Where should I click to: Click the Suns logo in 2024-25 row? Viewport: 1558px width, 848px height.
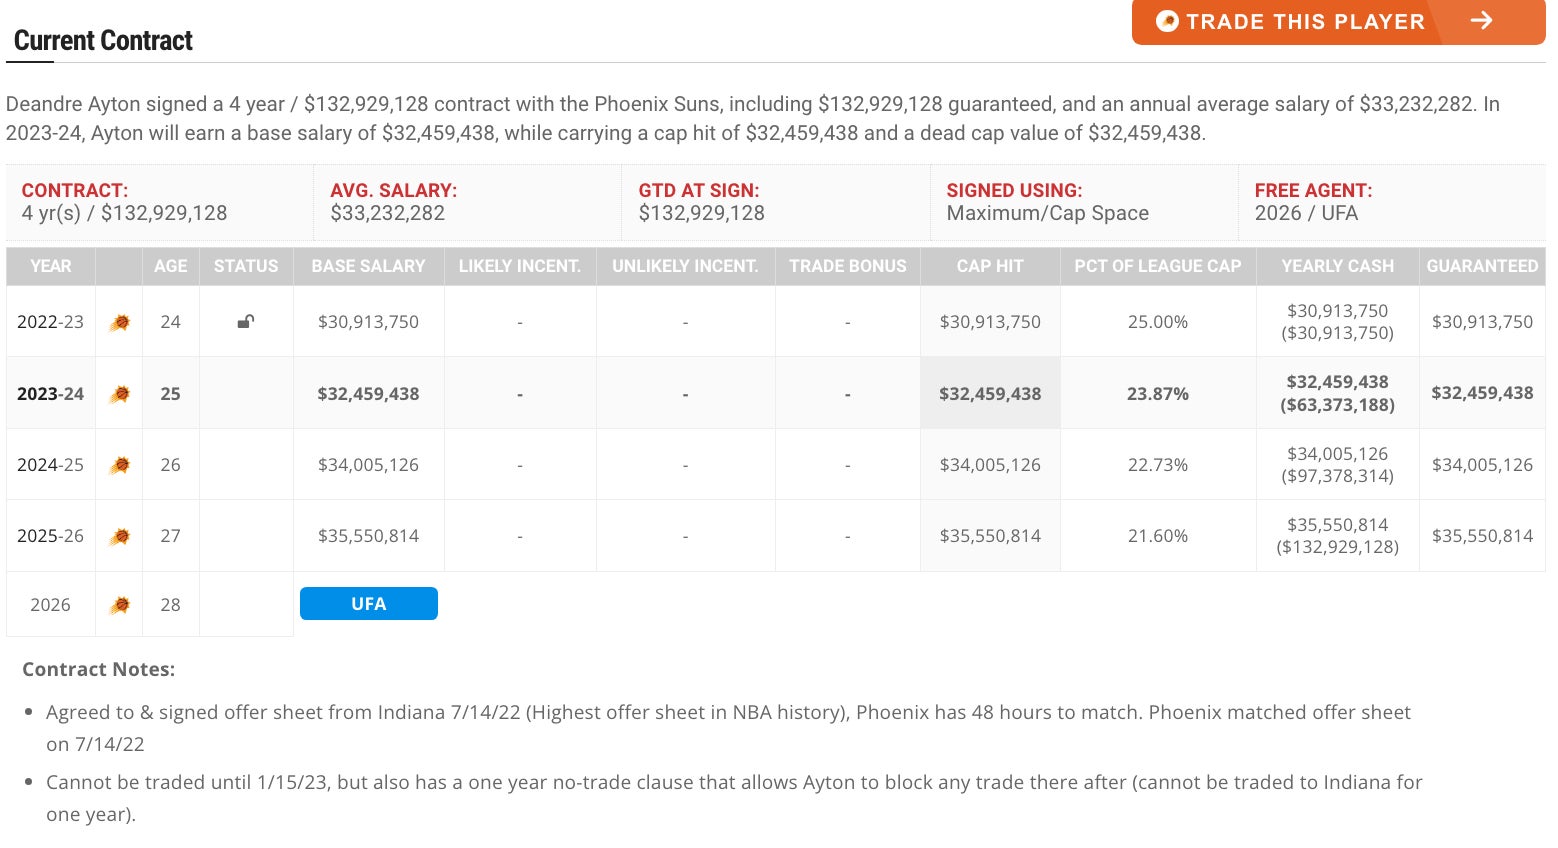pos(119,465)
